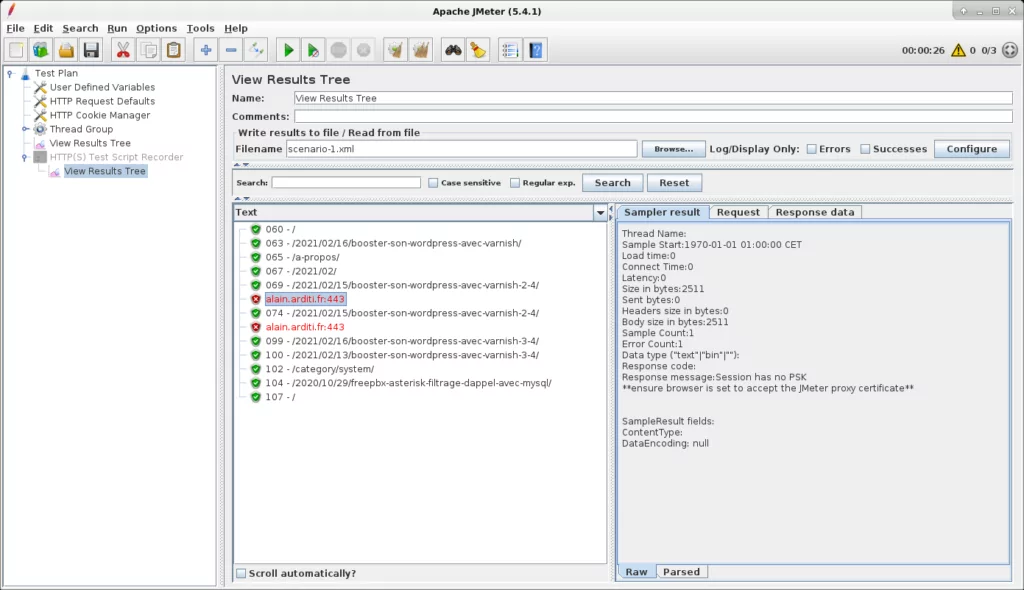
Task: Switch to the Parsed view tab
Action: click(x=681, y=572)
